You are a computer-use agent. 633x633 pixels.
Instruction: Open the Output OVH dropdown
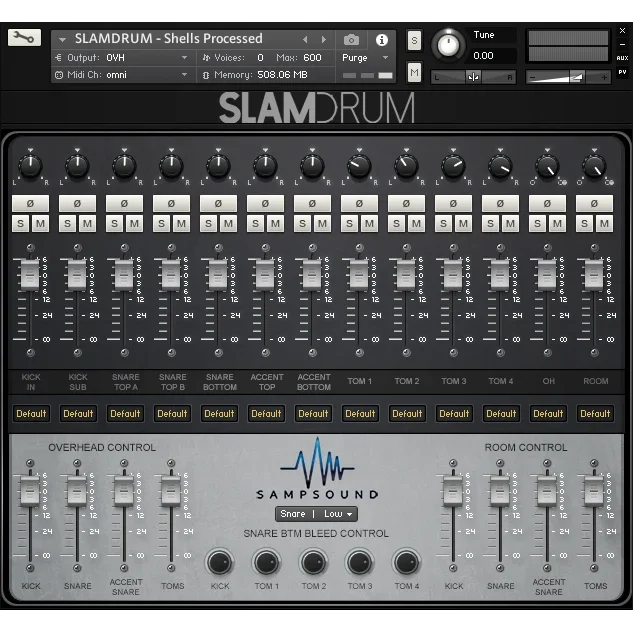pos(122,58)
